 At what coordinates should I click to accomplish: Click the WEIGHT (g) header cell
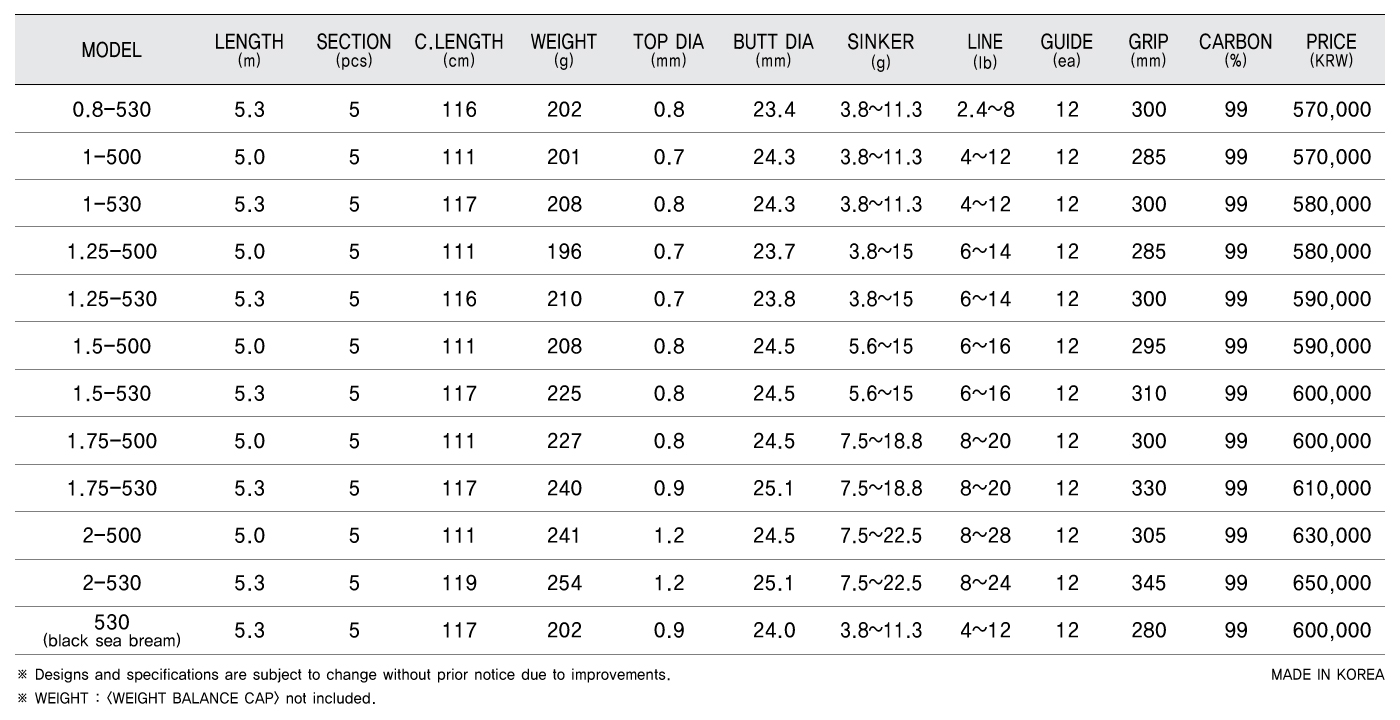coord(563,50)
